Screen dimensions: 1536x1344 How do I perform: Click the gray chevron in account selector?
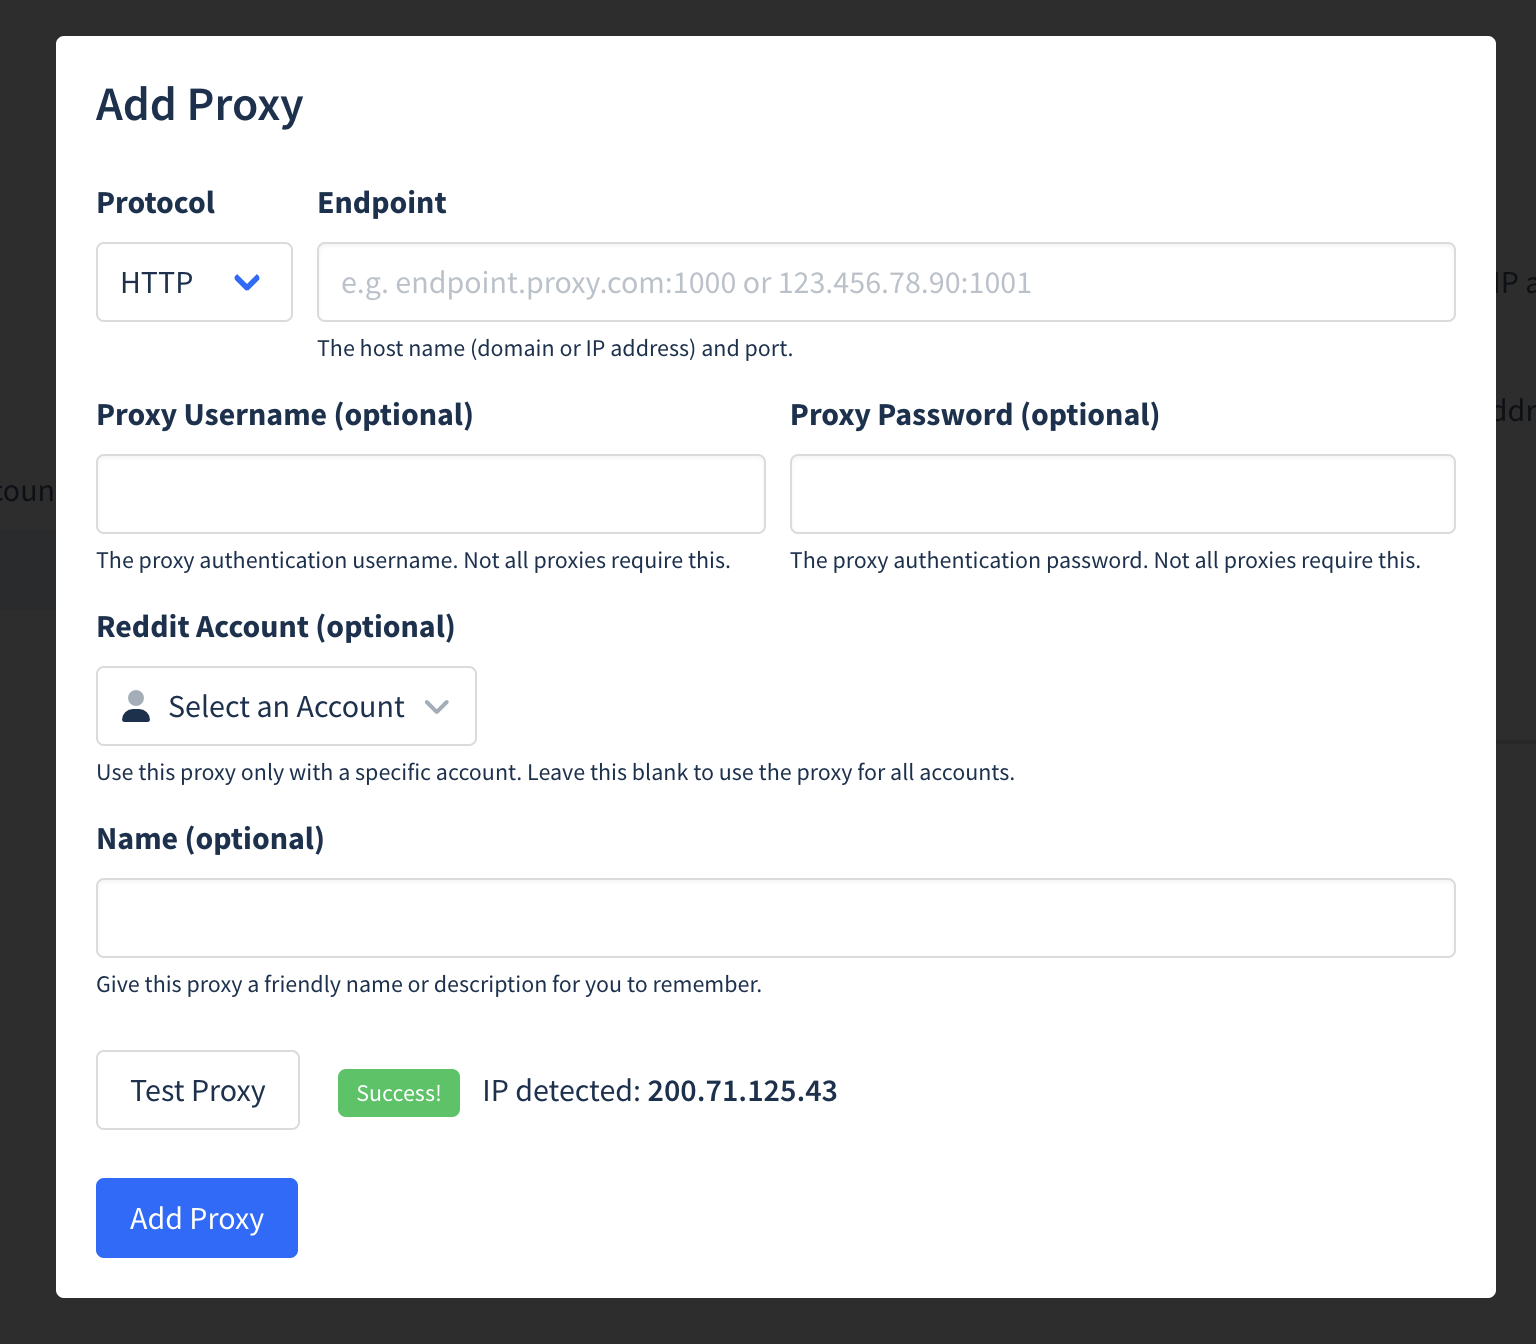[x=437, y=707]
